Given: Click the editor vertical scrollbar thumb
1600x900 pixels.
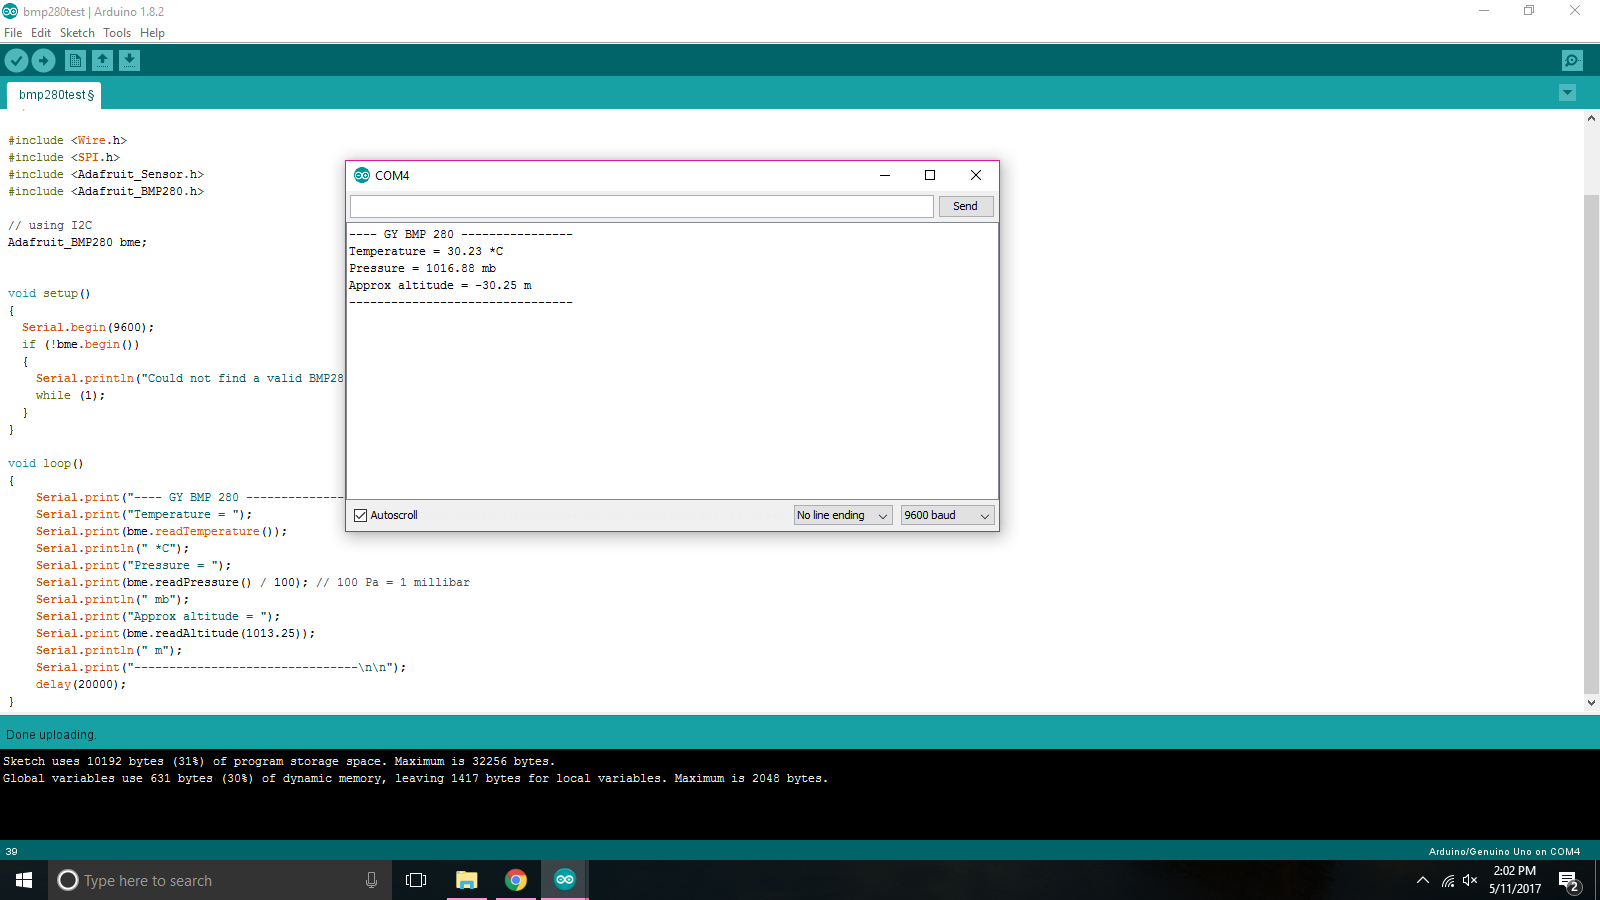Looking at the screenshot, I should tap(1591, 444).
